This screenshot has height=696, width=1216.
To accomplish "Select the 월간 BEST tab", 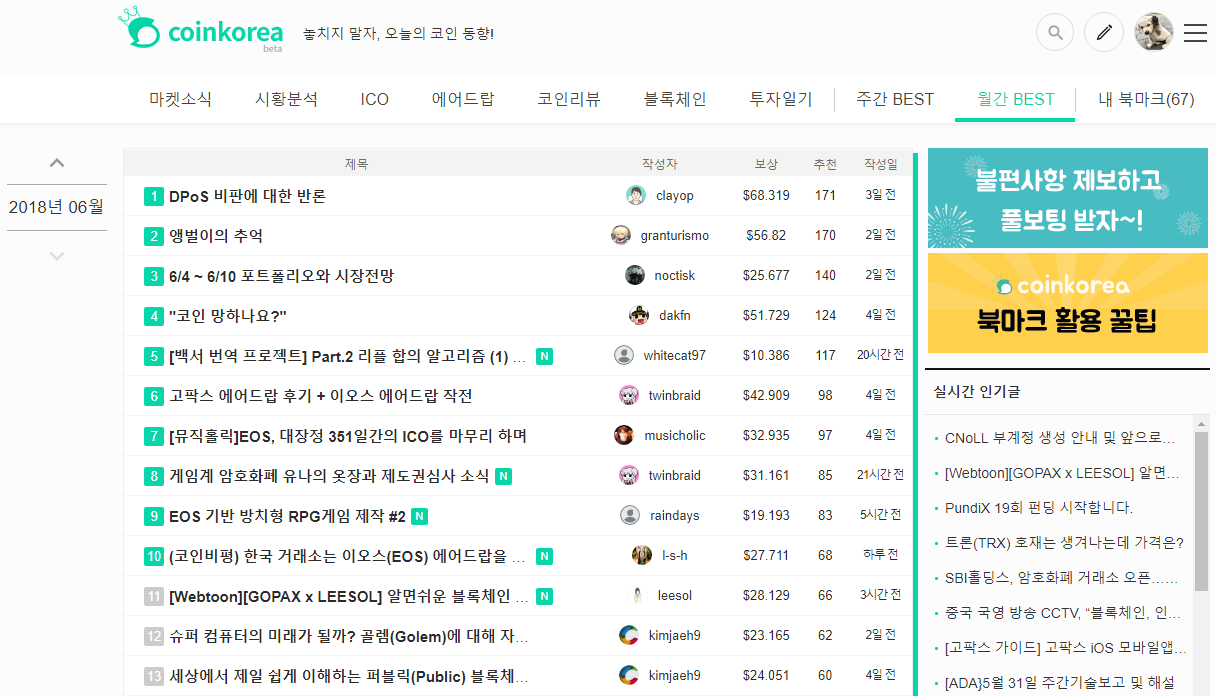I will tap(1015, 99).
